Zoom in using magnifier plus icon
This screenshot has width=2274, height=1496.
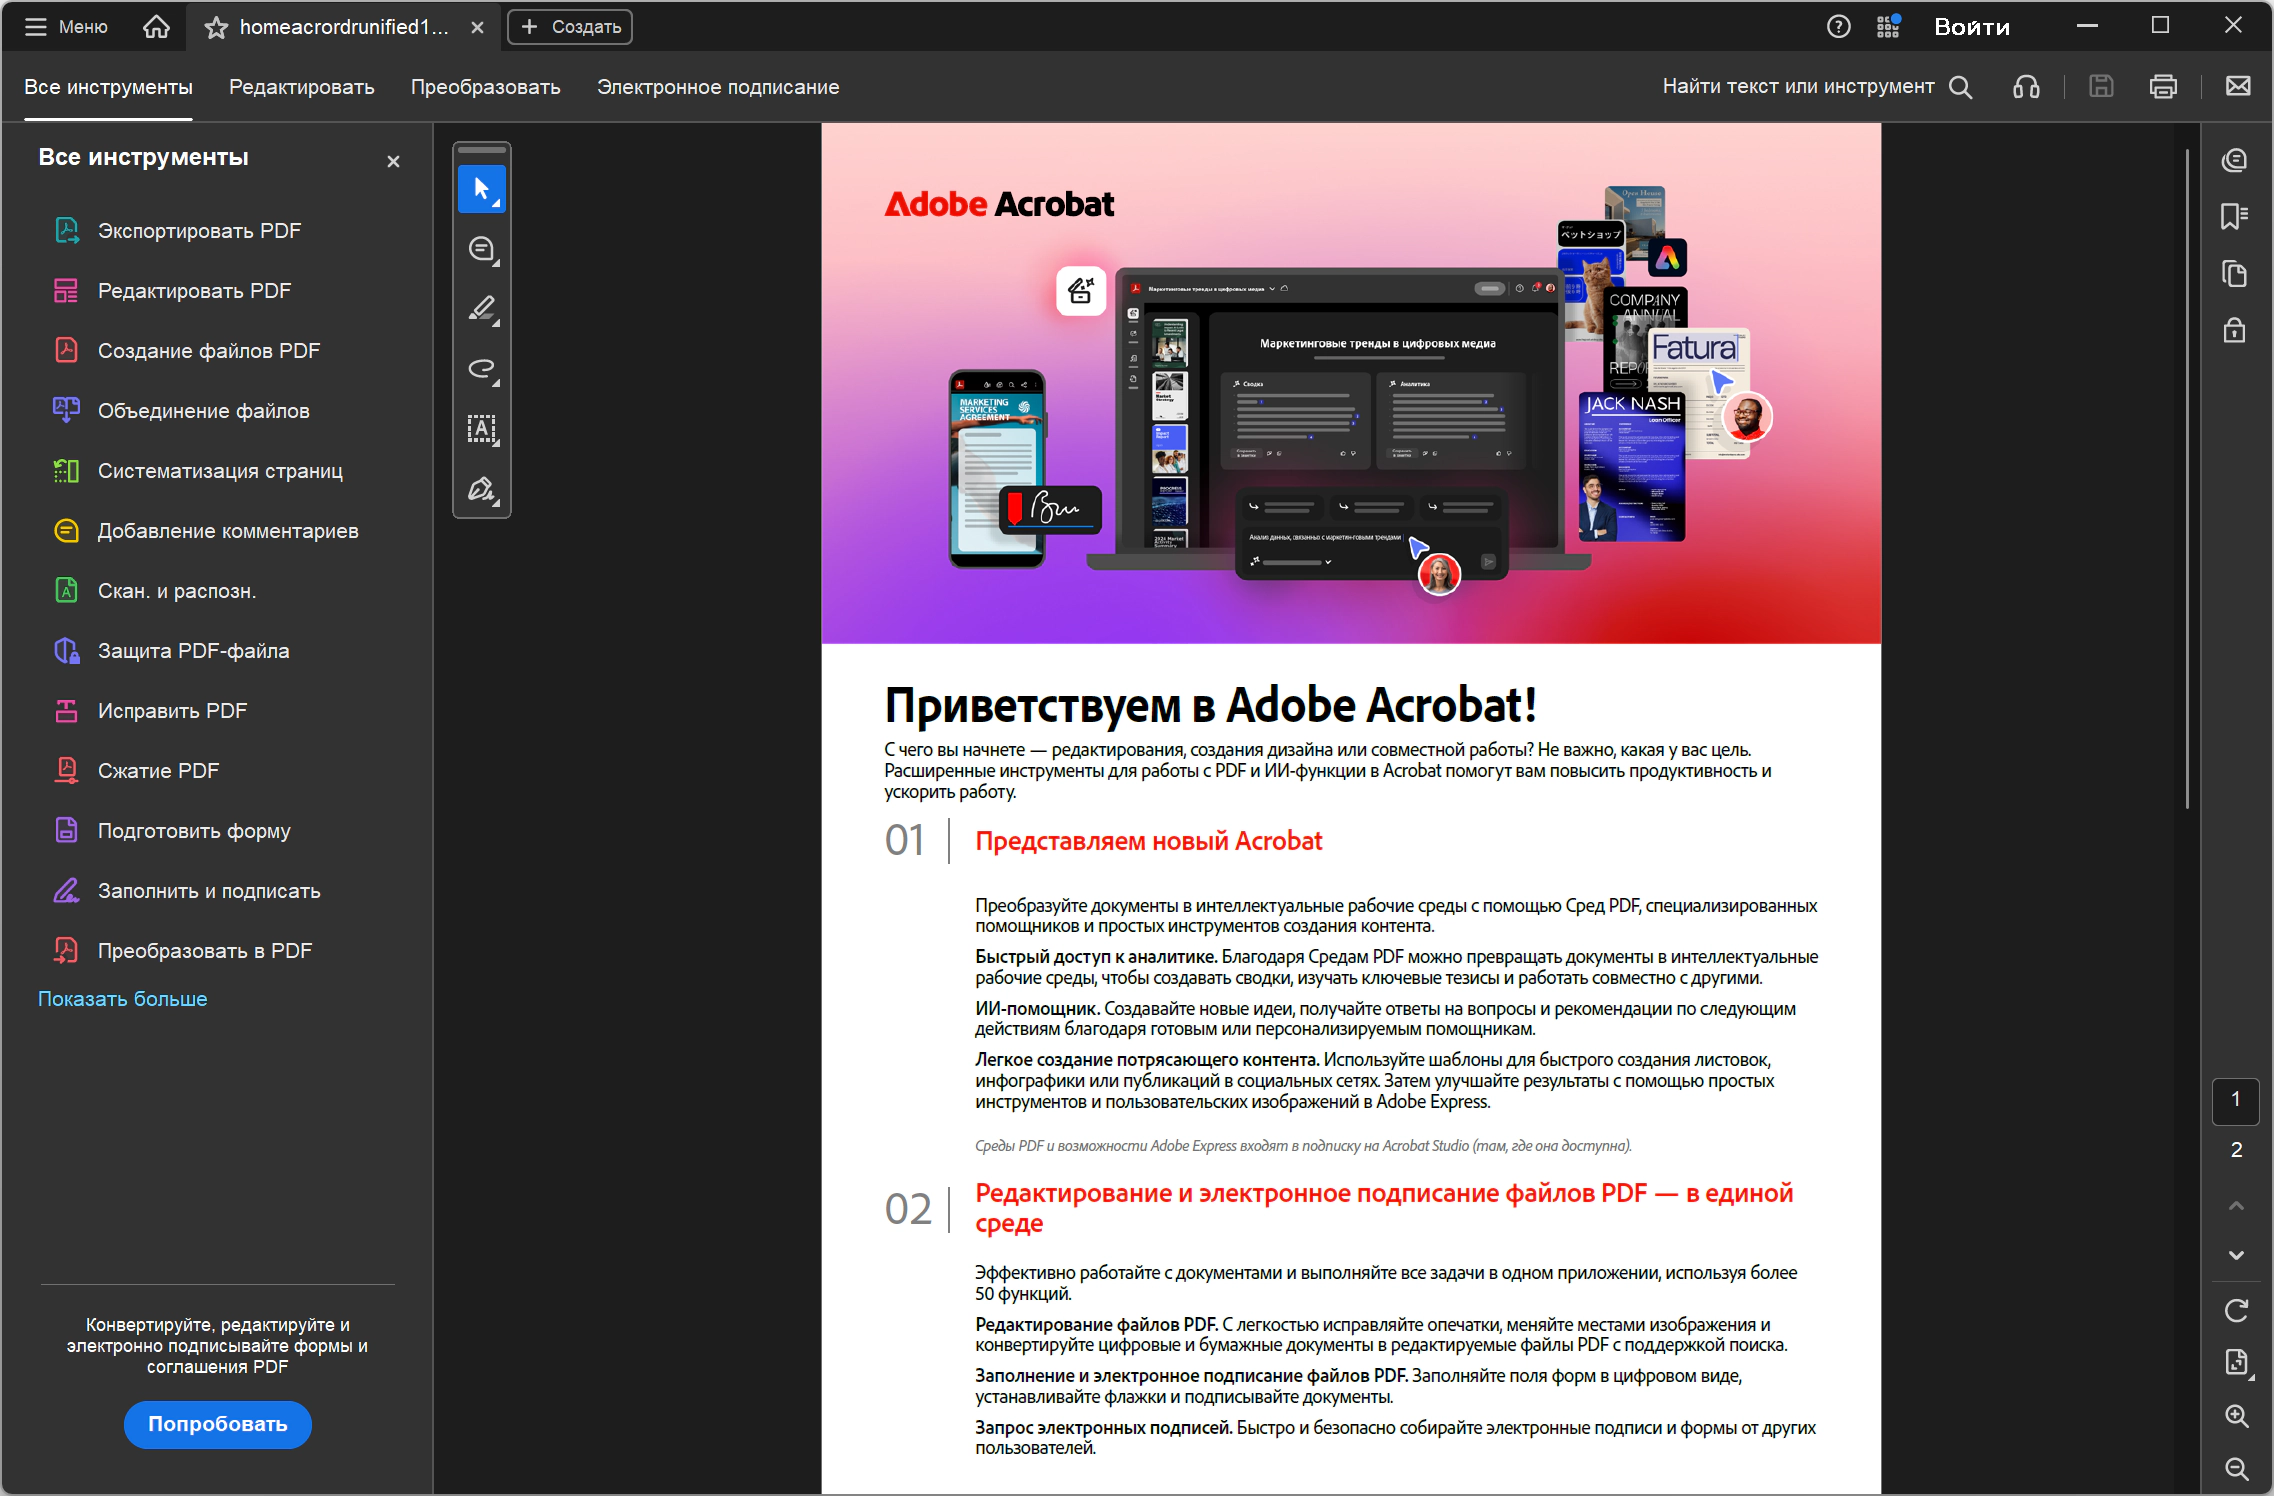click(2236, 1416)
